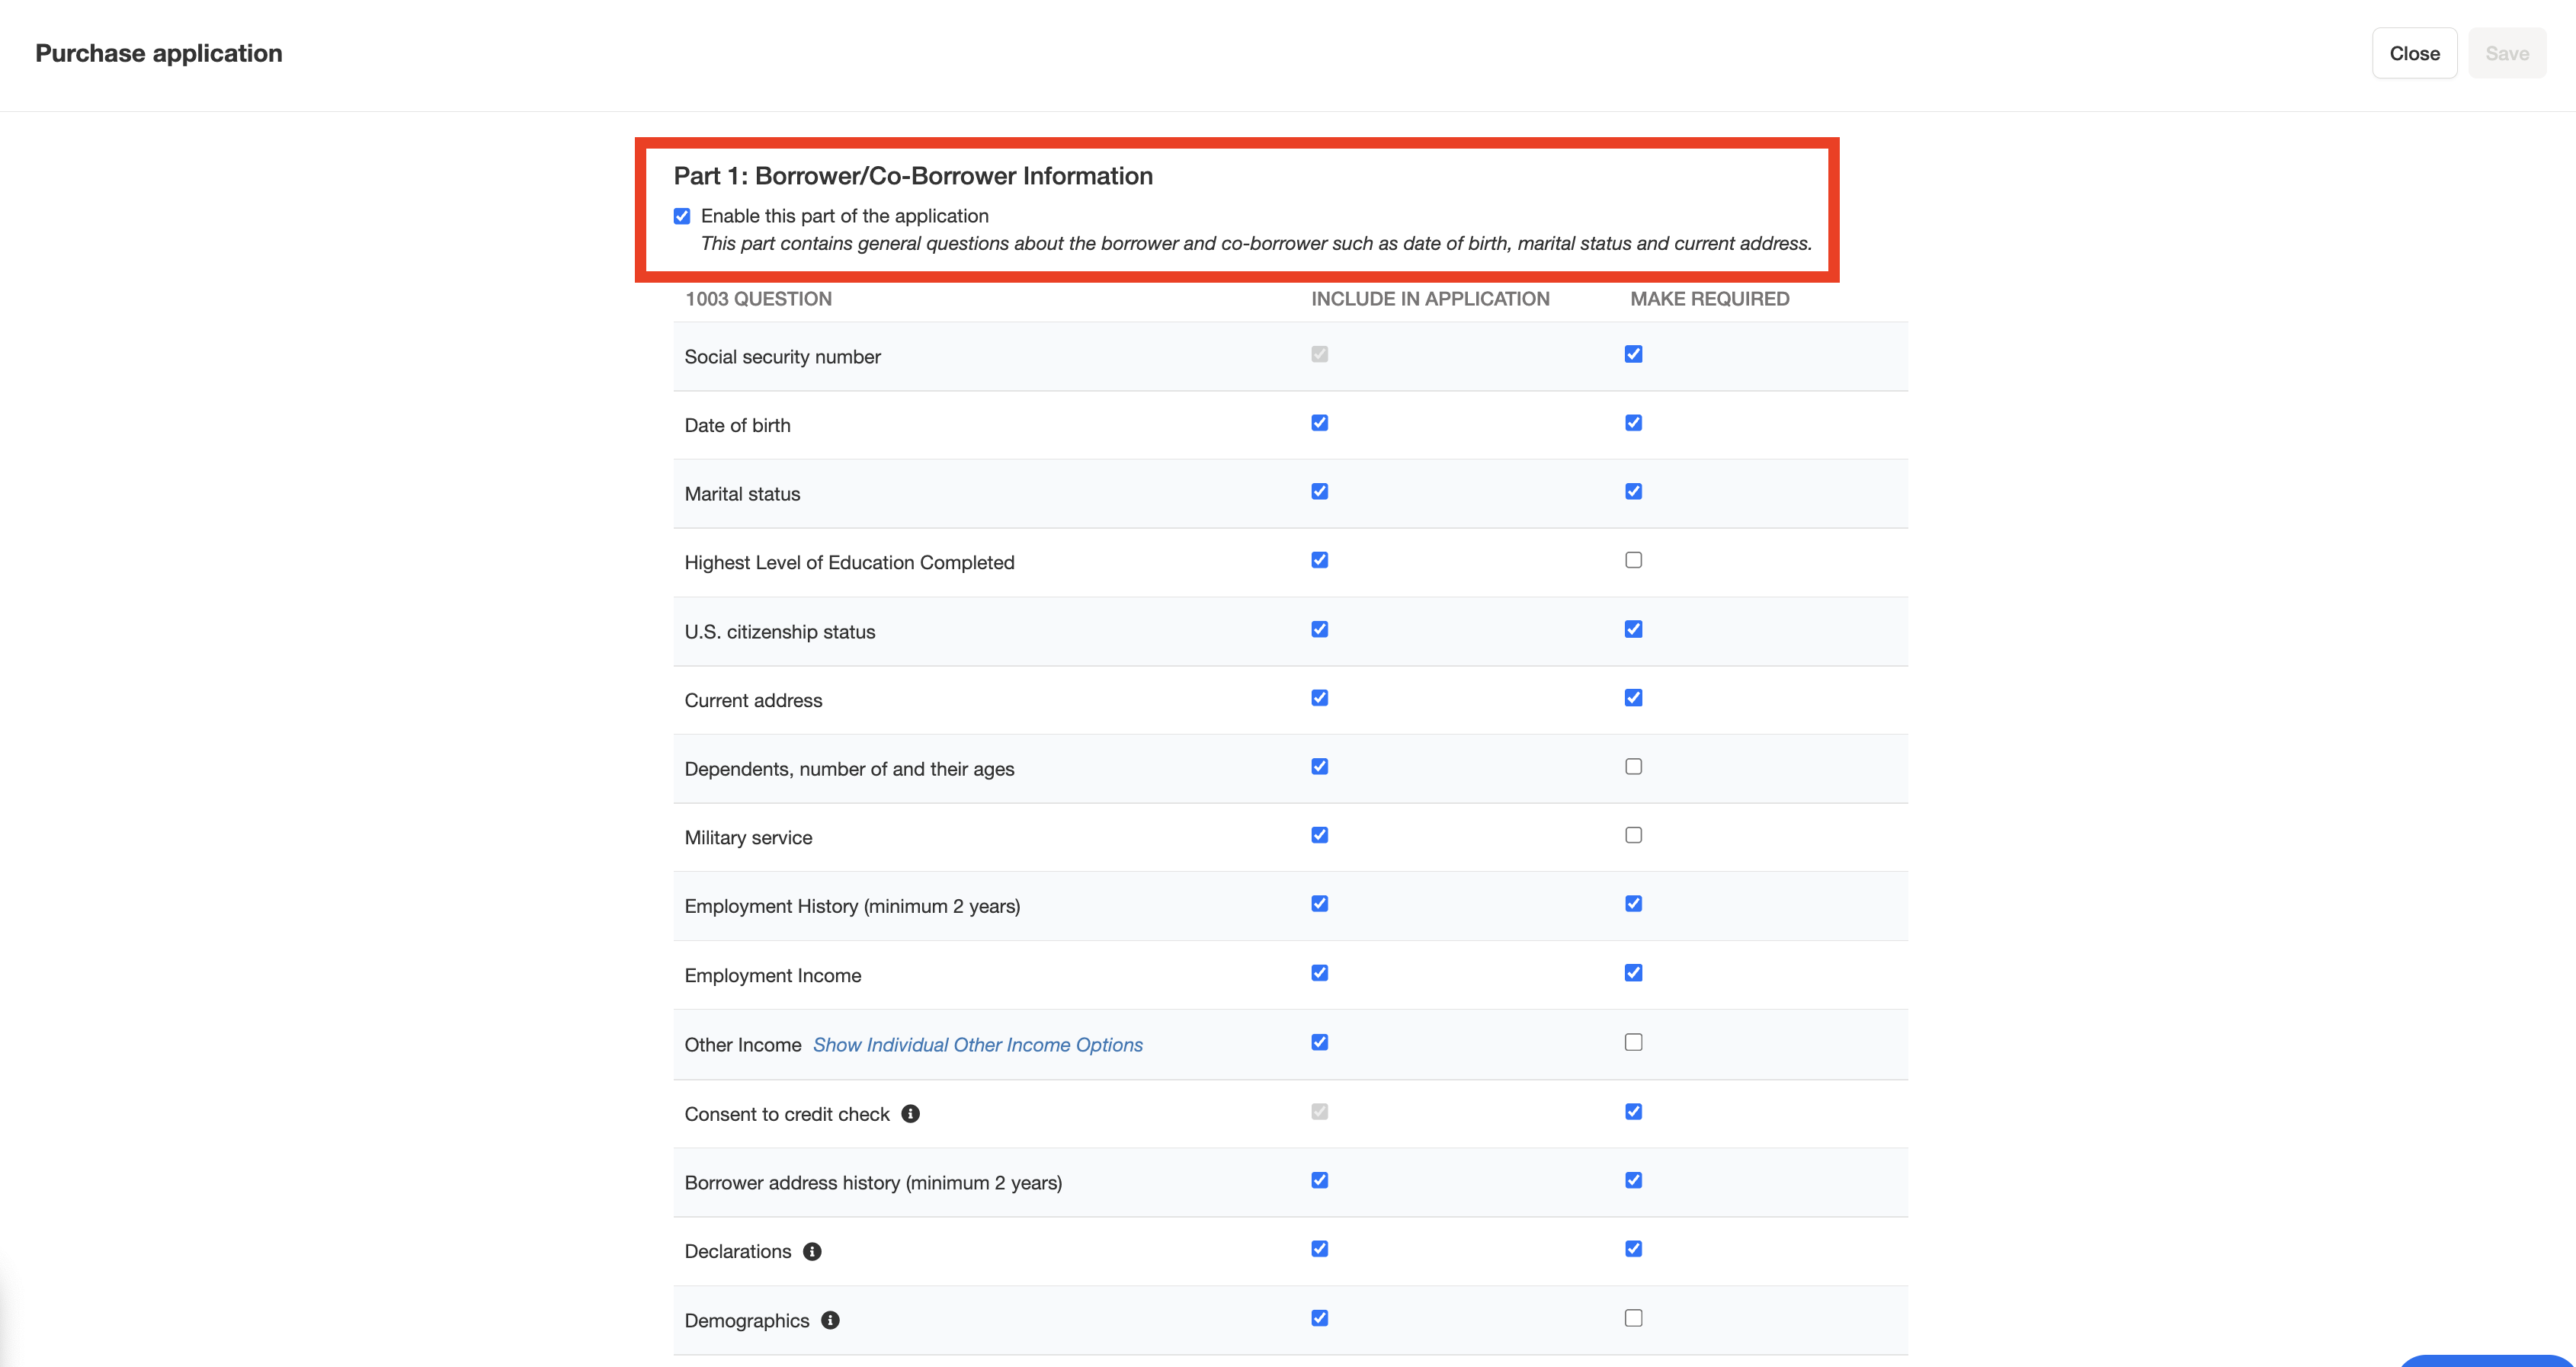Uncheck Make Required for Declarations
Image resolution: width=2576 pixels, height=1367 pixels.
tap(1633, 1249)
